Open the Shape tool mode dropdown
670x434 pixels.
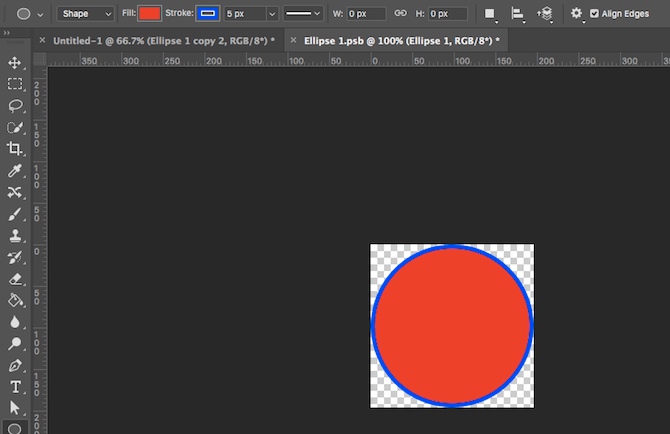[x=84, y=14]
